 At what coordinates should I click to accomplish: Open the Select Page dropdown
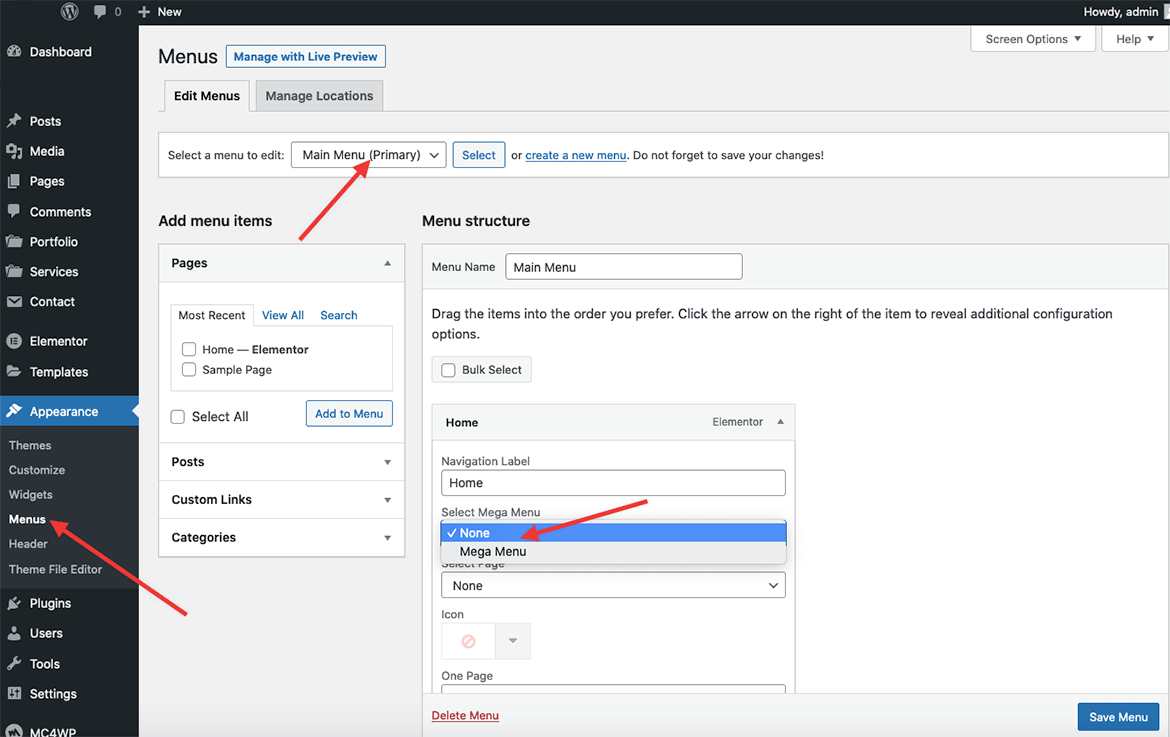pos(613,585)
